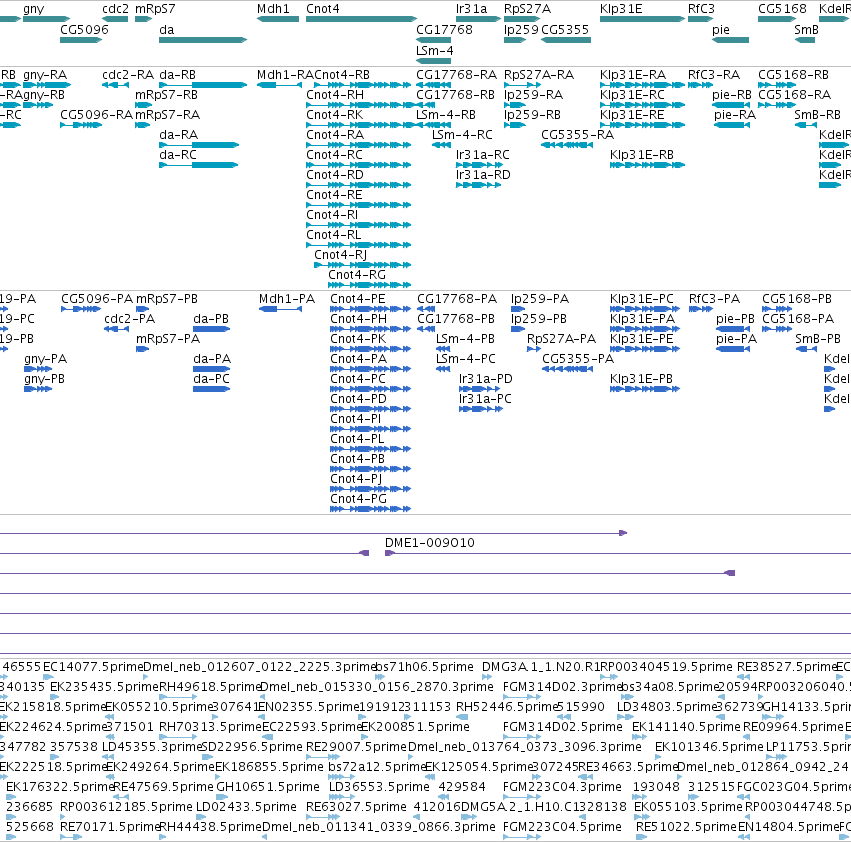This screenshot has height=842, width=851.
Task: Open the RE29007.5prime EST label
Action: click(x=356, y=746)
